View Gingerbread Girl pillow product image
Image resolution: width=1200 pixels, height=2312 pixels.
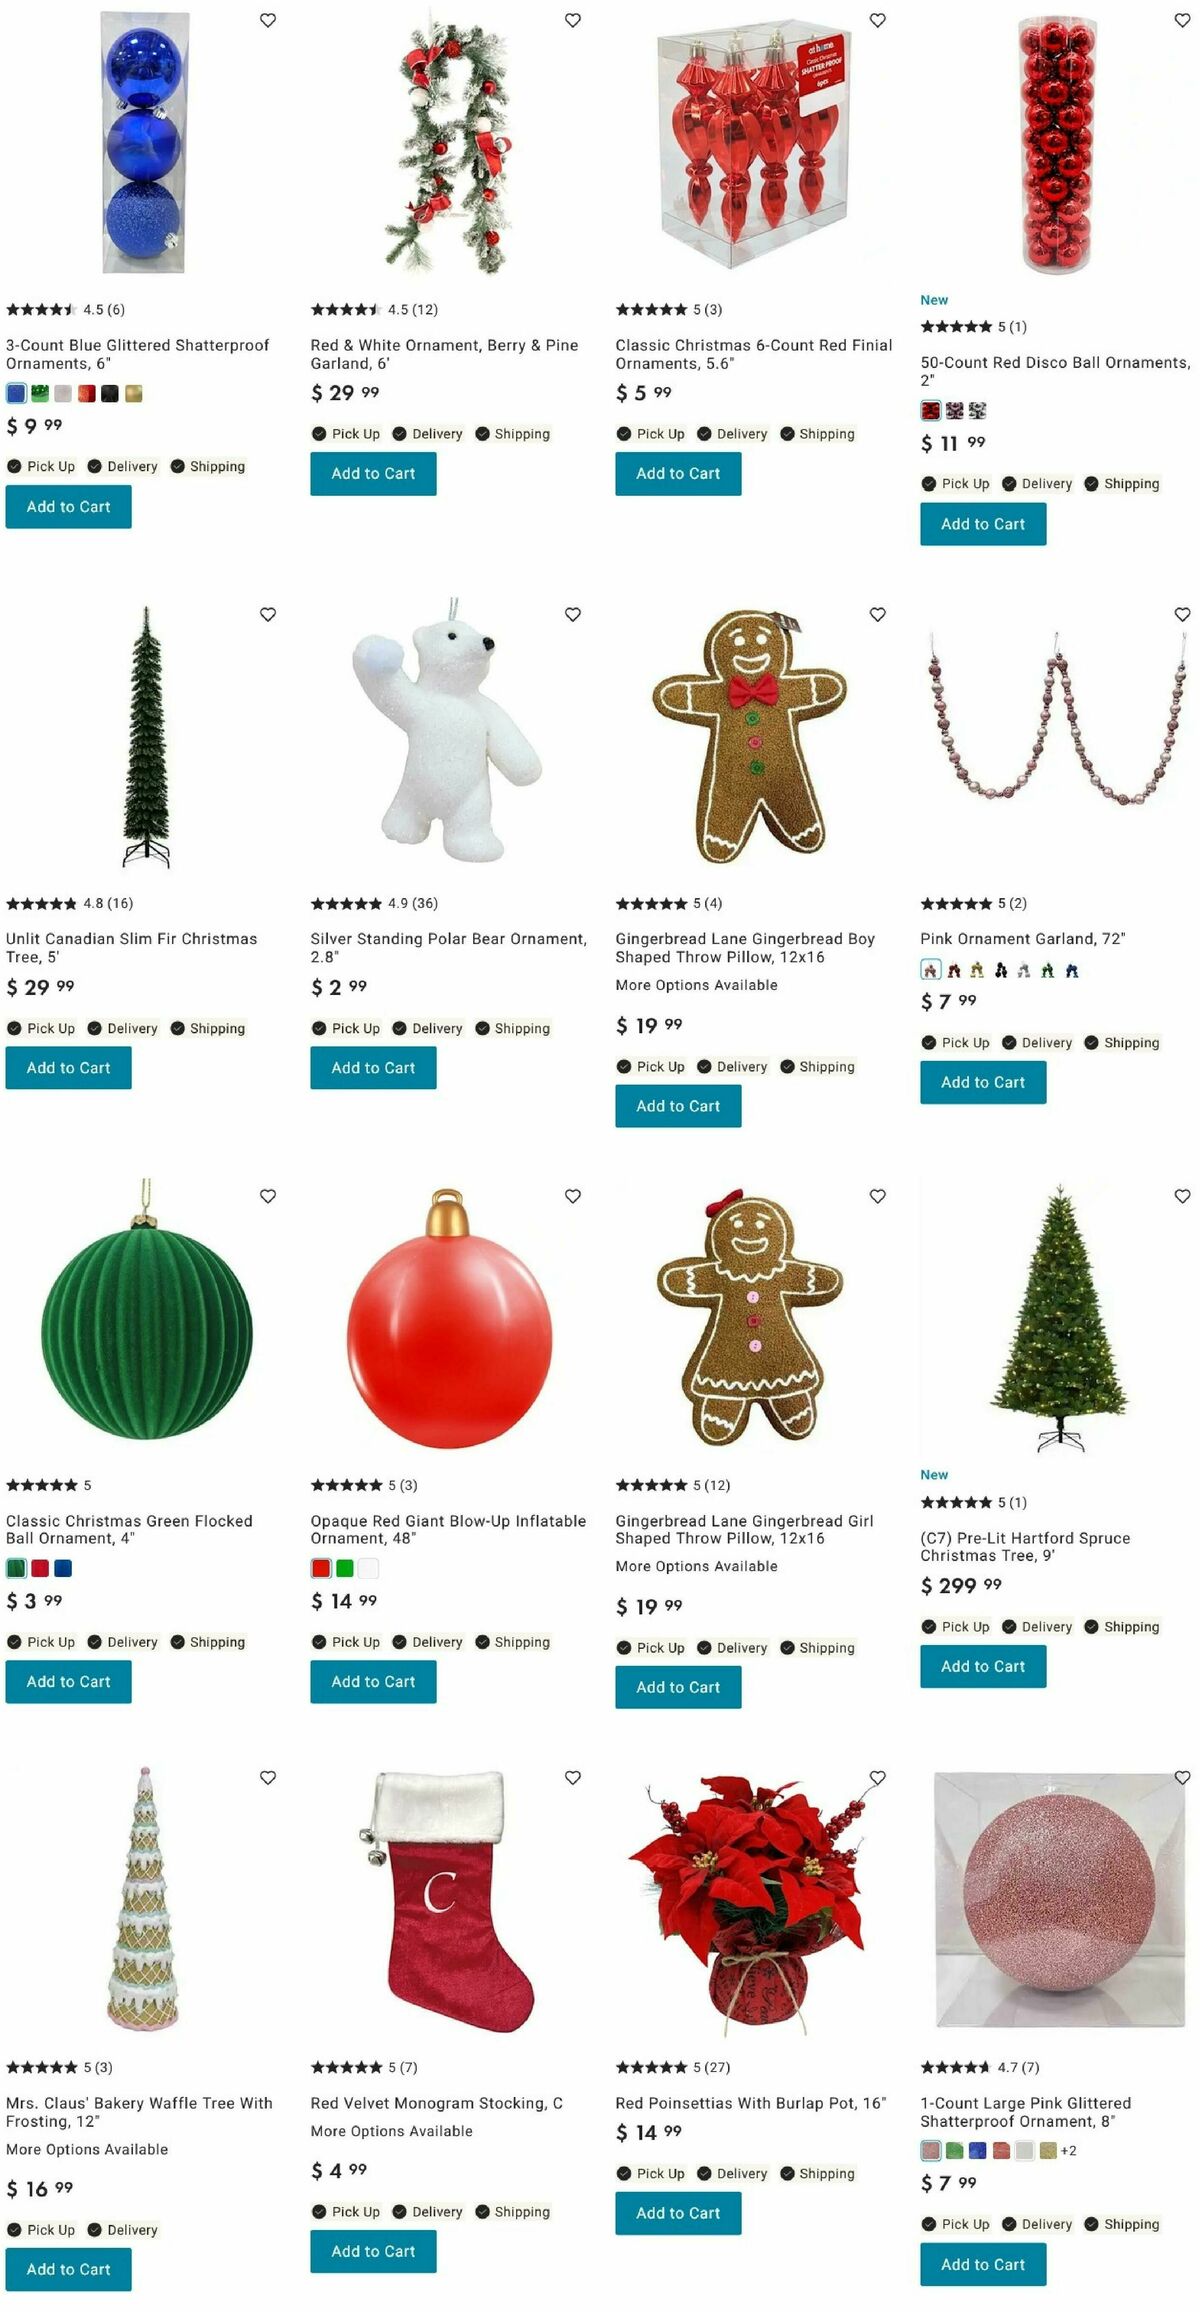point(750,1317)
